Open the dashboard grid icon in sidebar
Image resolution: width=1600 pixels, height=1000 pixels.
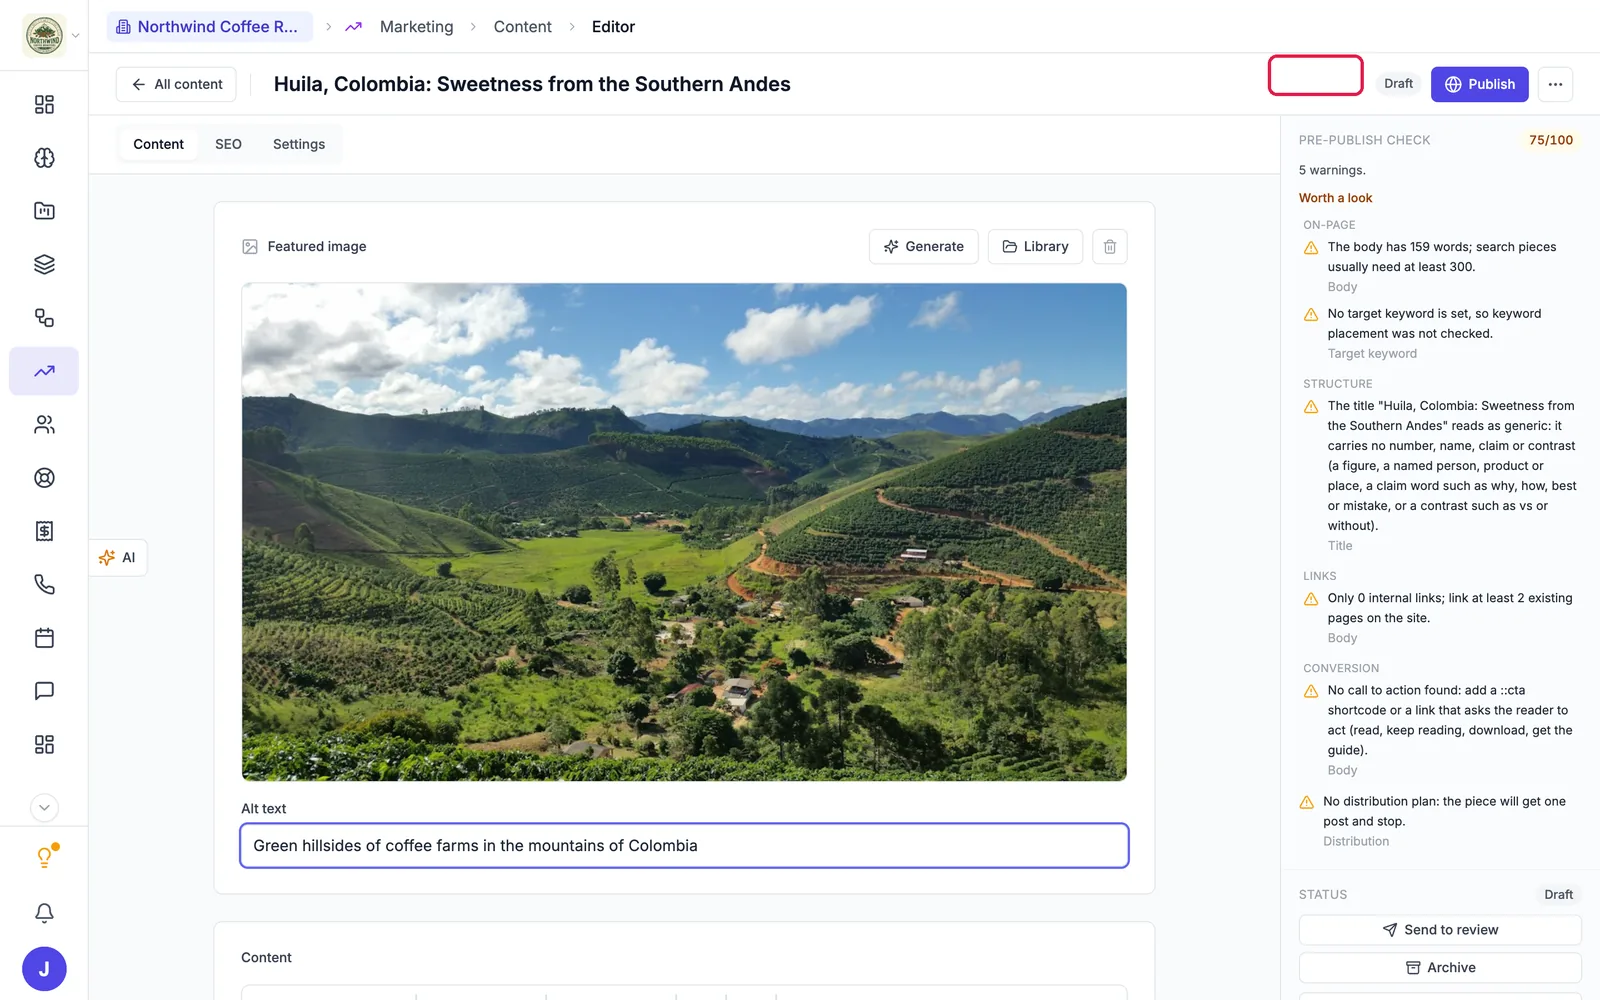[44, 105]
